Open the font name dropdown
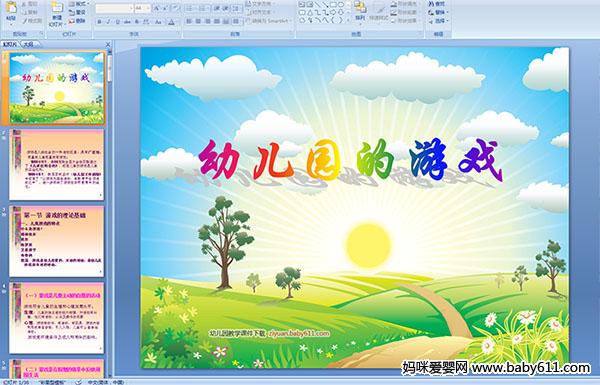 coord(131,8)
